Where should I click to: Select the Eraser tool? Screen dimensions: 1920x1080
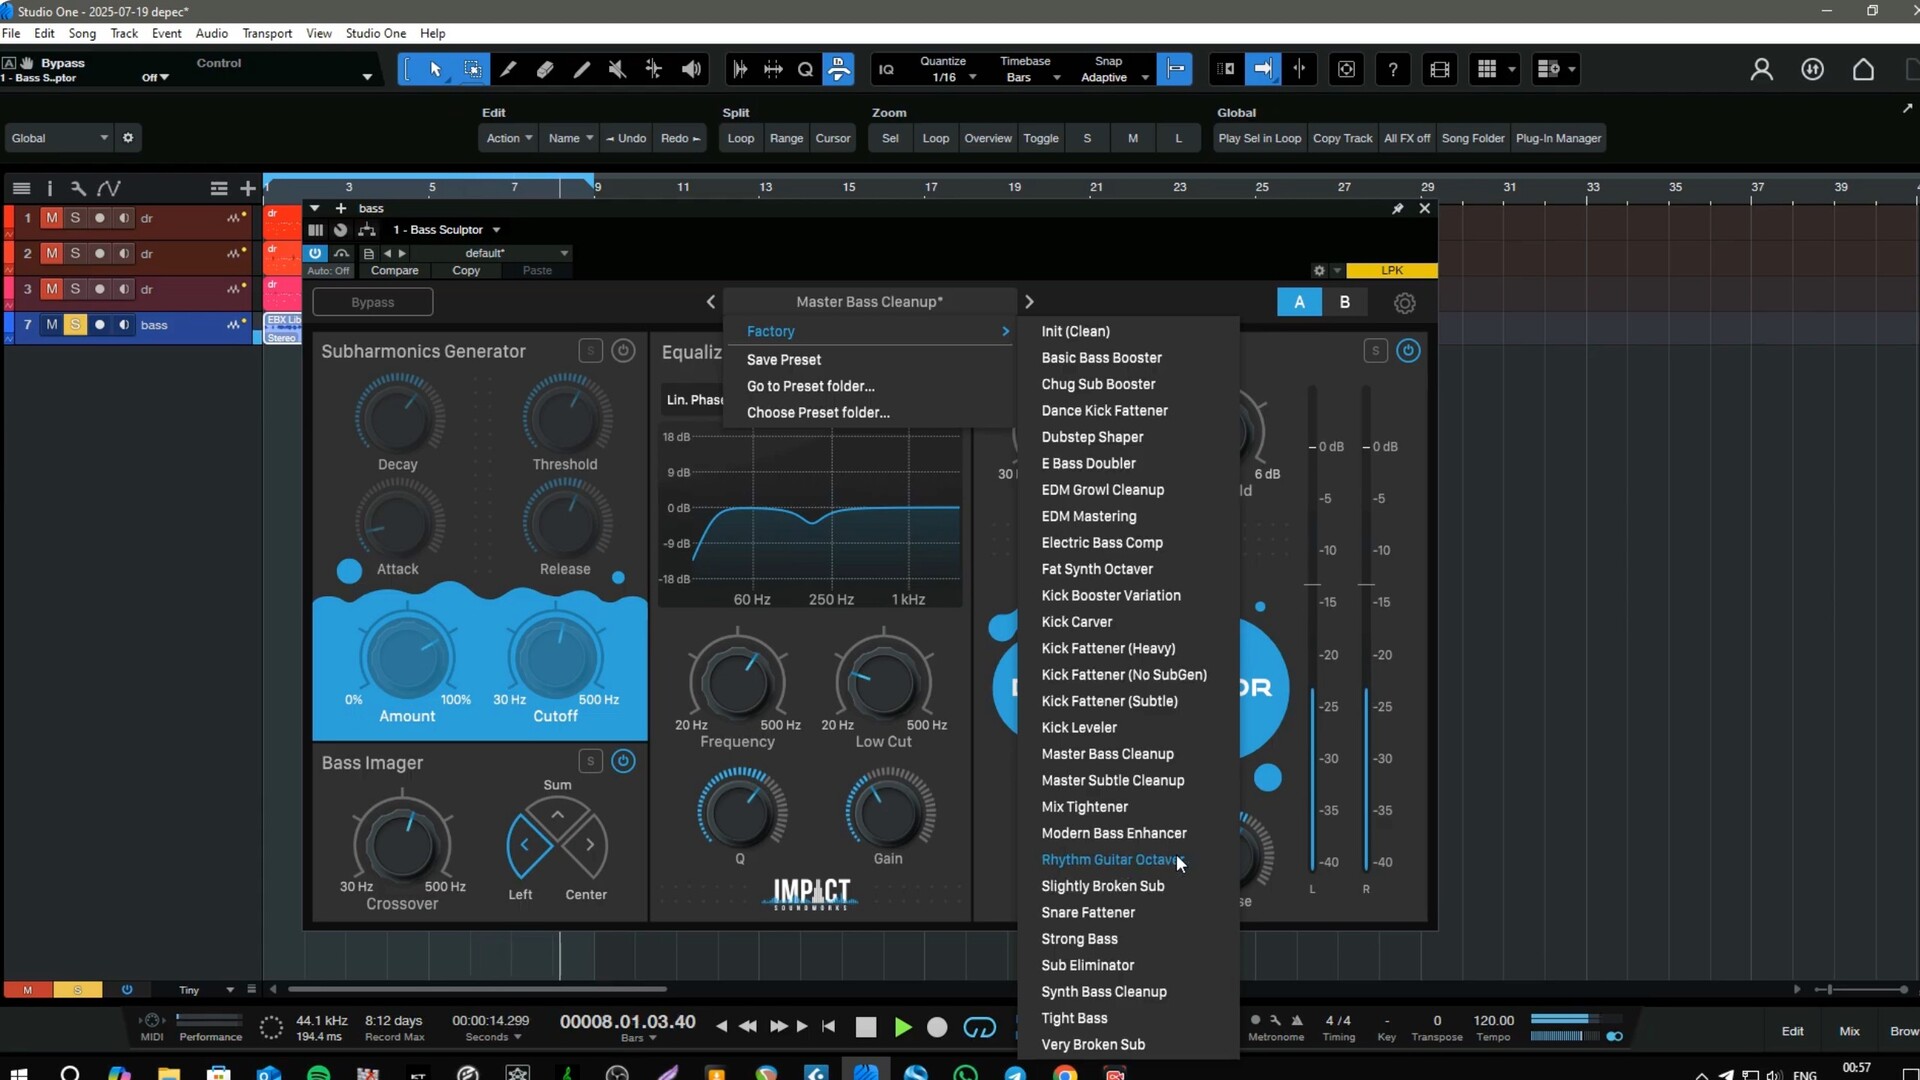coord(545,69)
